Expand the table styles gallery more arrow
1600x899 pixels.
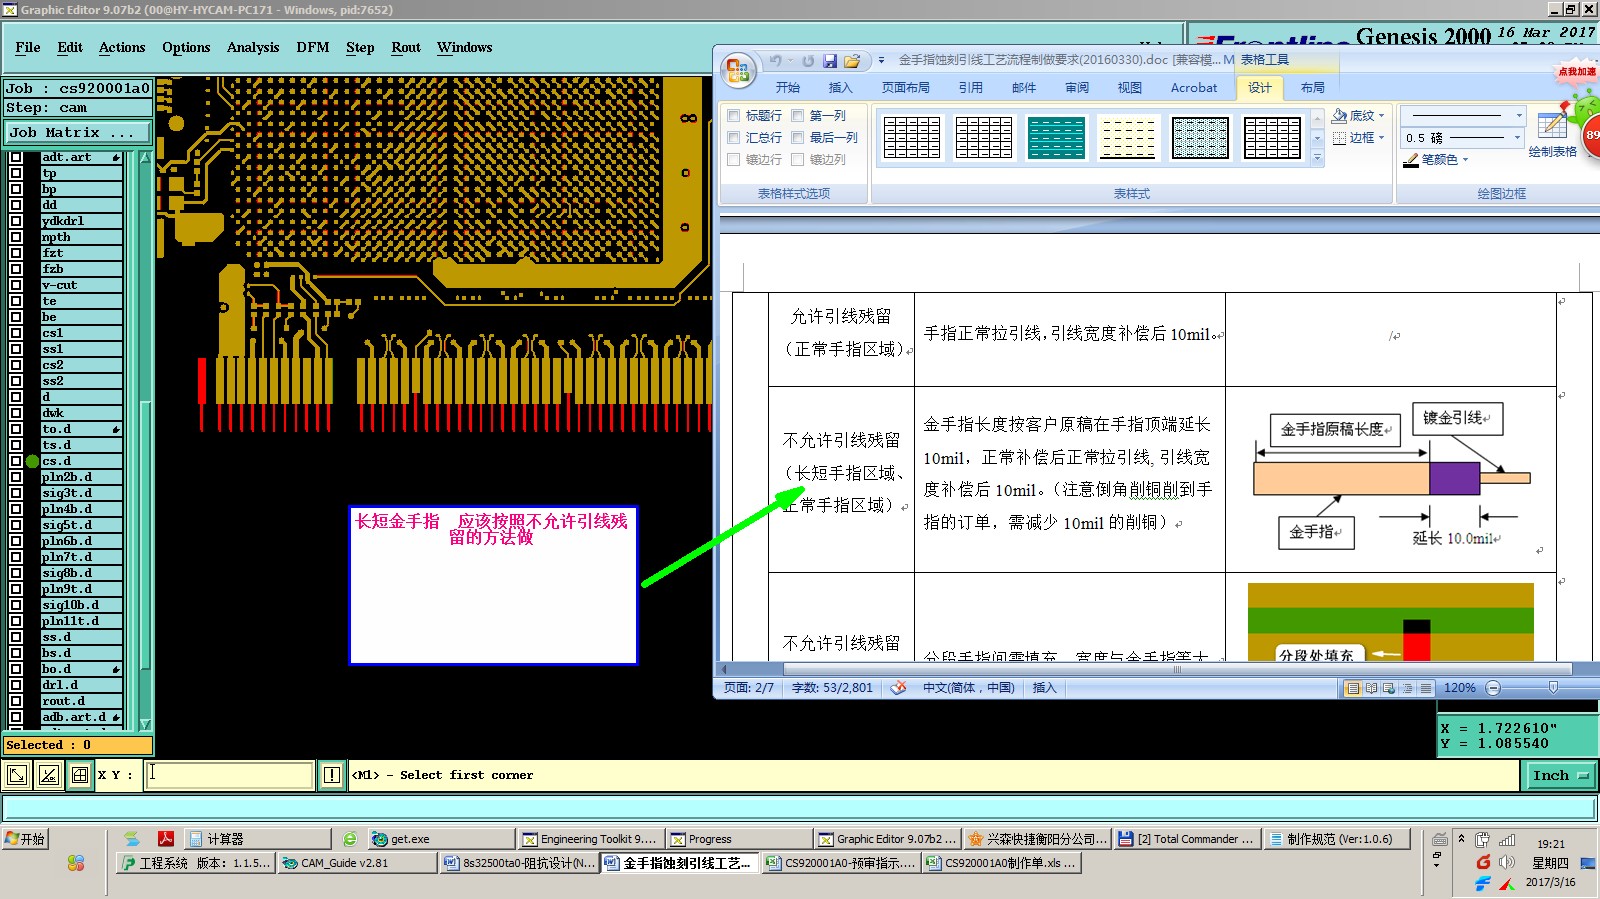1317,158
